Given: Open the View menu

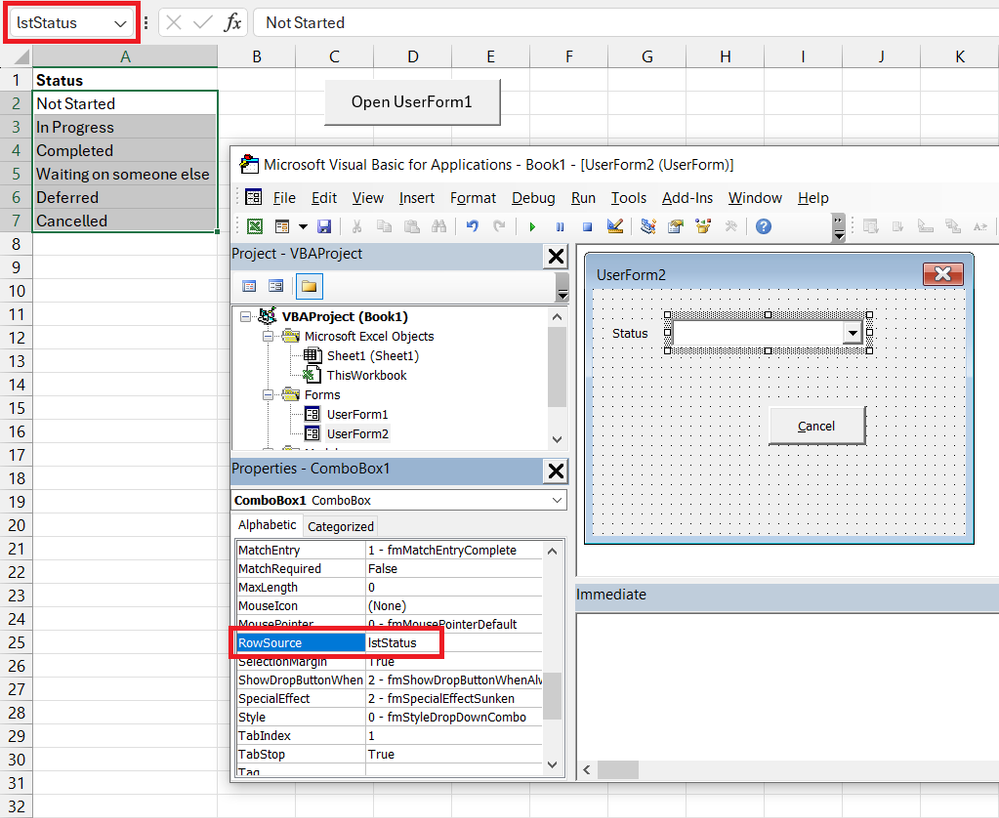Looking at the screenshot, I should 368,198.
